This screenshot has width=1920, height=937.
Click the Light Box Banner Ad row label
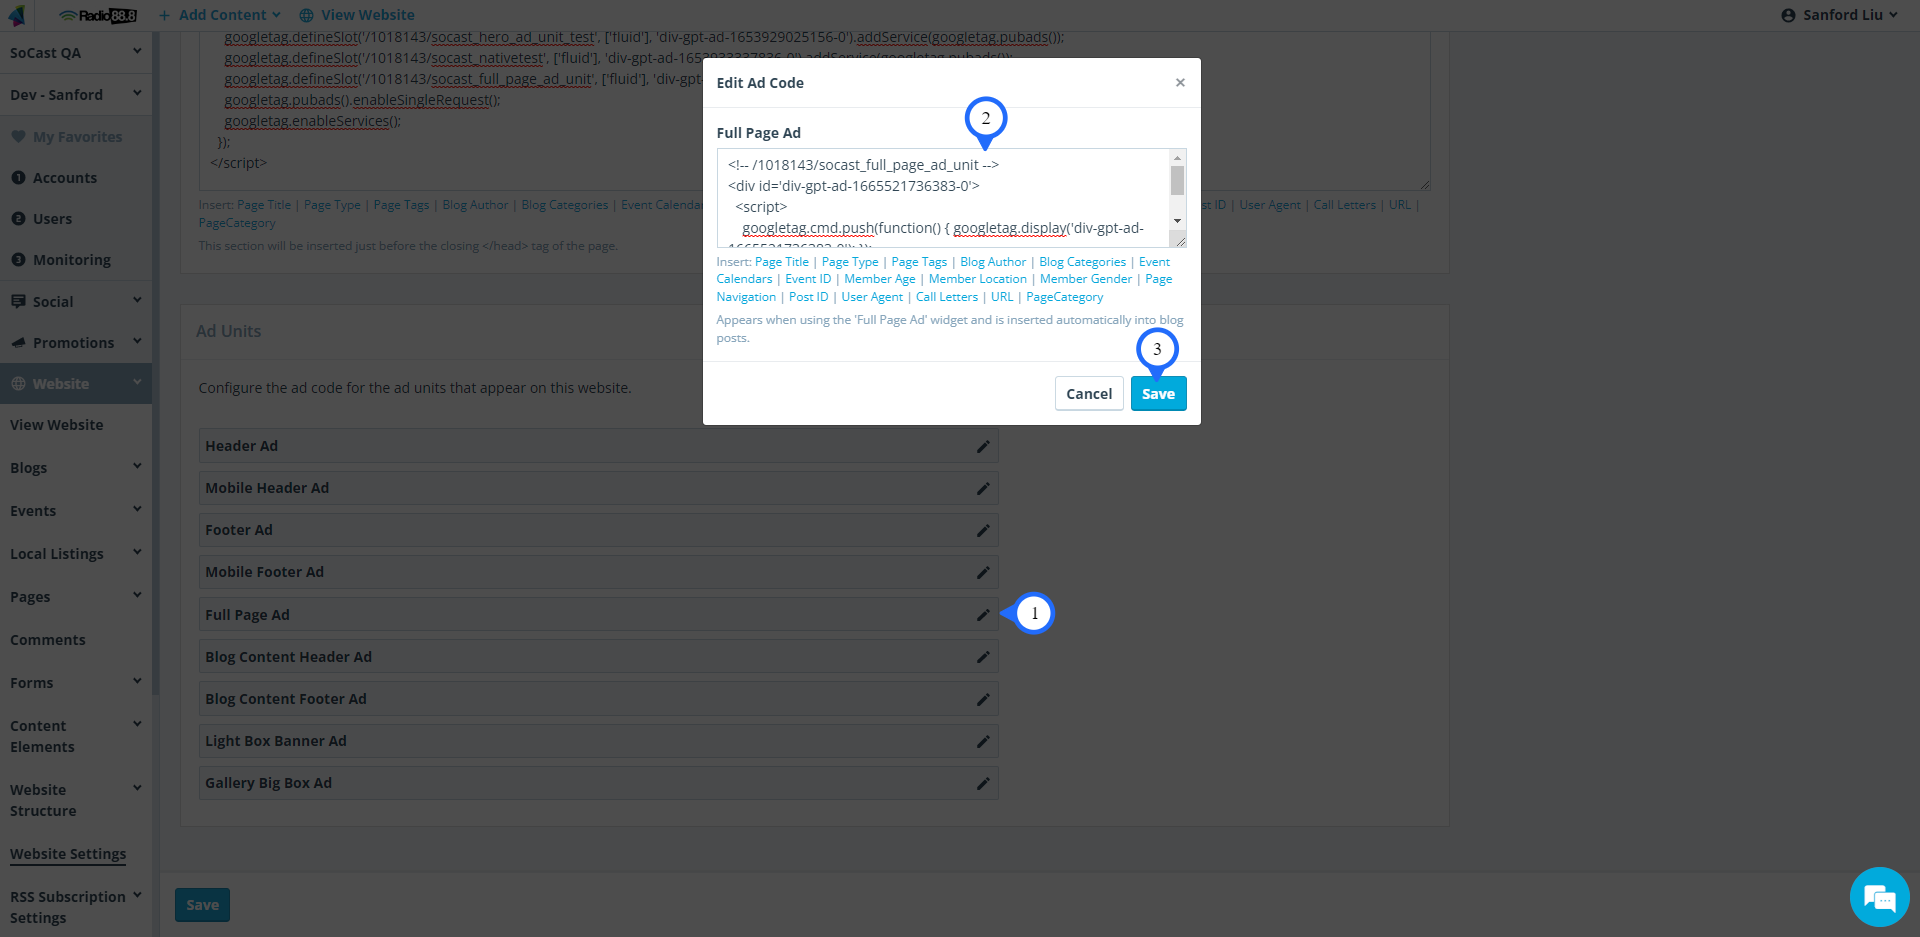click(276, 741)
